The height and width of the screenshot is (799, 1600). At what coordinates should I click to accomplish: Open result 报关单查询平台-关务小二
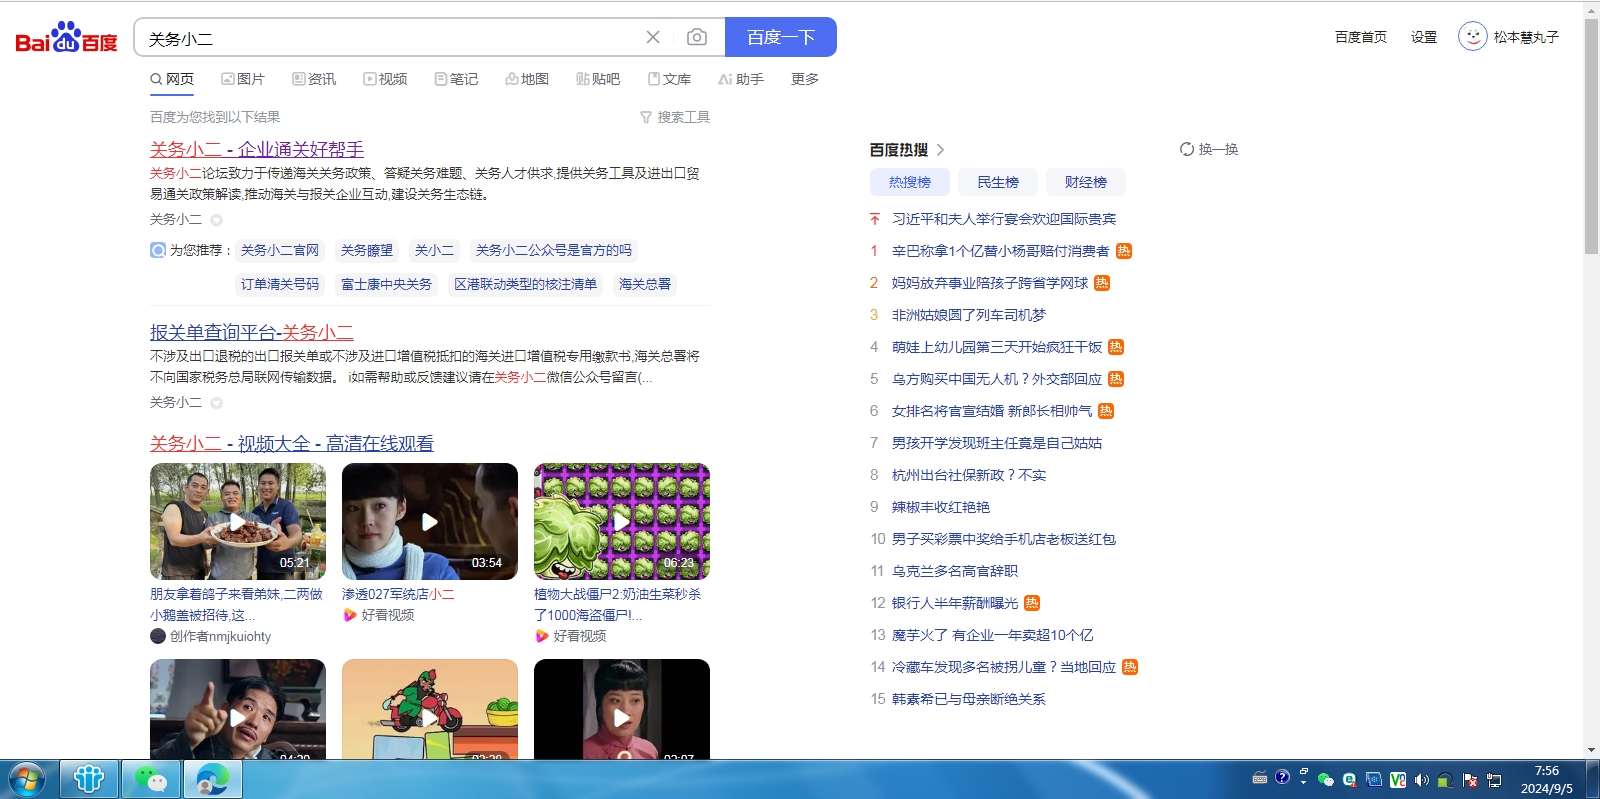coord(252,332)
